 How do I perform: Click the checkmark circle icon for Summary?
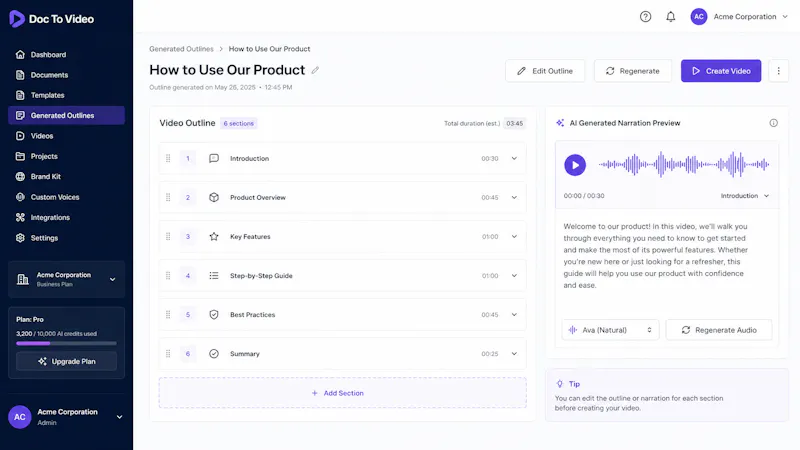(x=214, y=354)
